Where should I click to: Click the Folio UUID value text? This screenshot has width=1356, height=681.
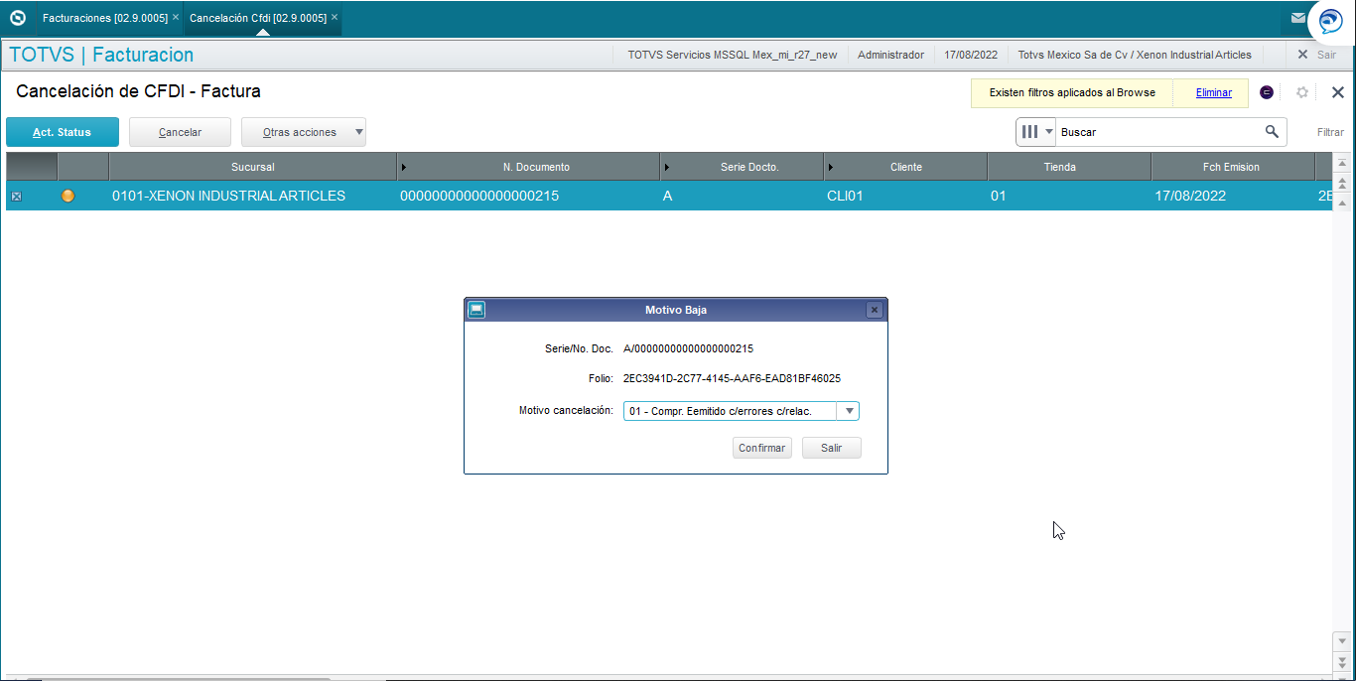coord(732,379)
